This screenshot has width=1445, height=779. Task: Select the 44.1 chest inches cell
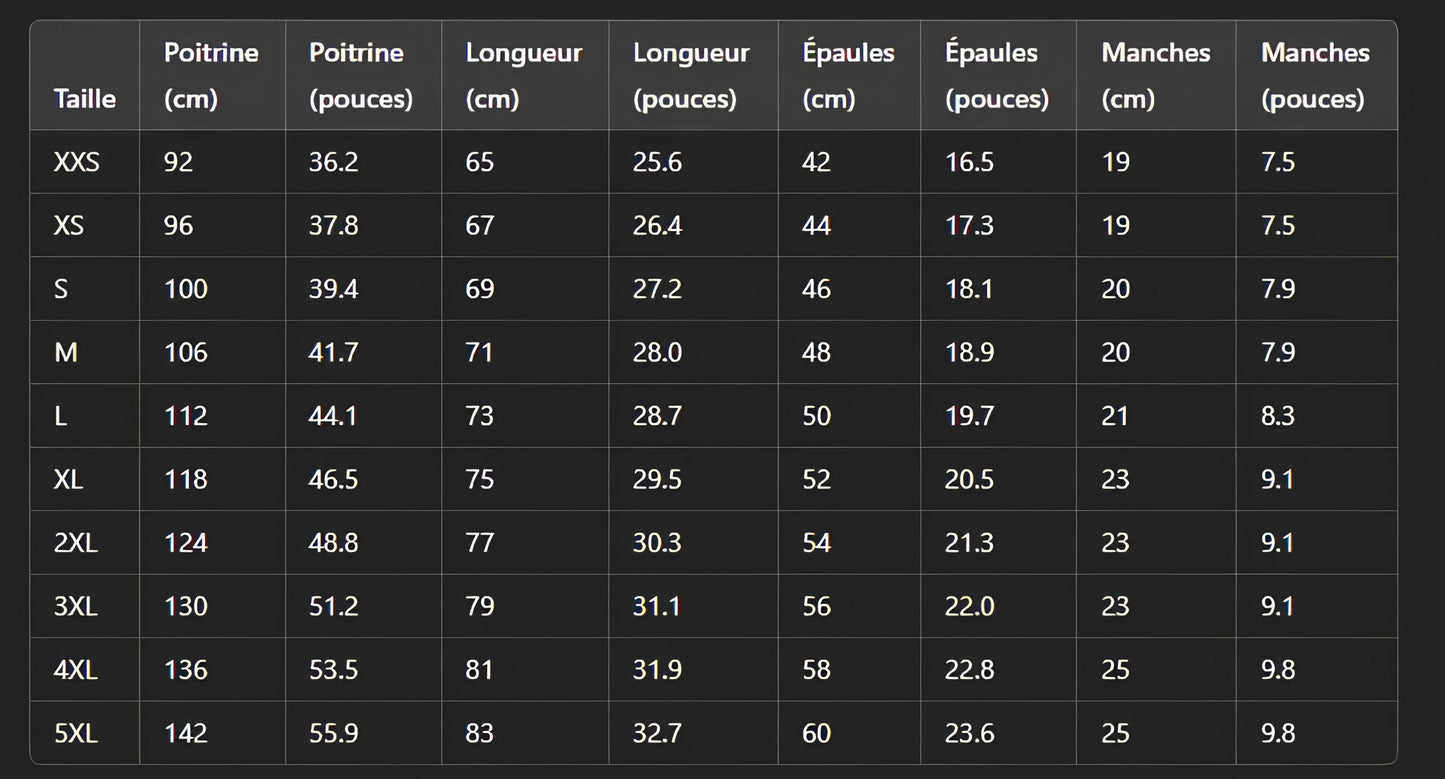[x=334, y=416]
